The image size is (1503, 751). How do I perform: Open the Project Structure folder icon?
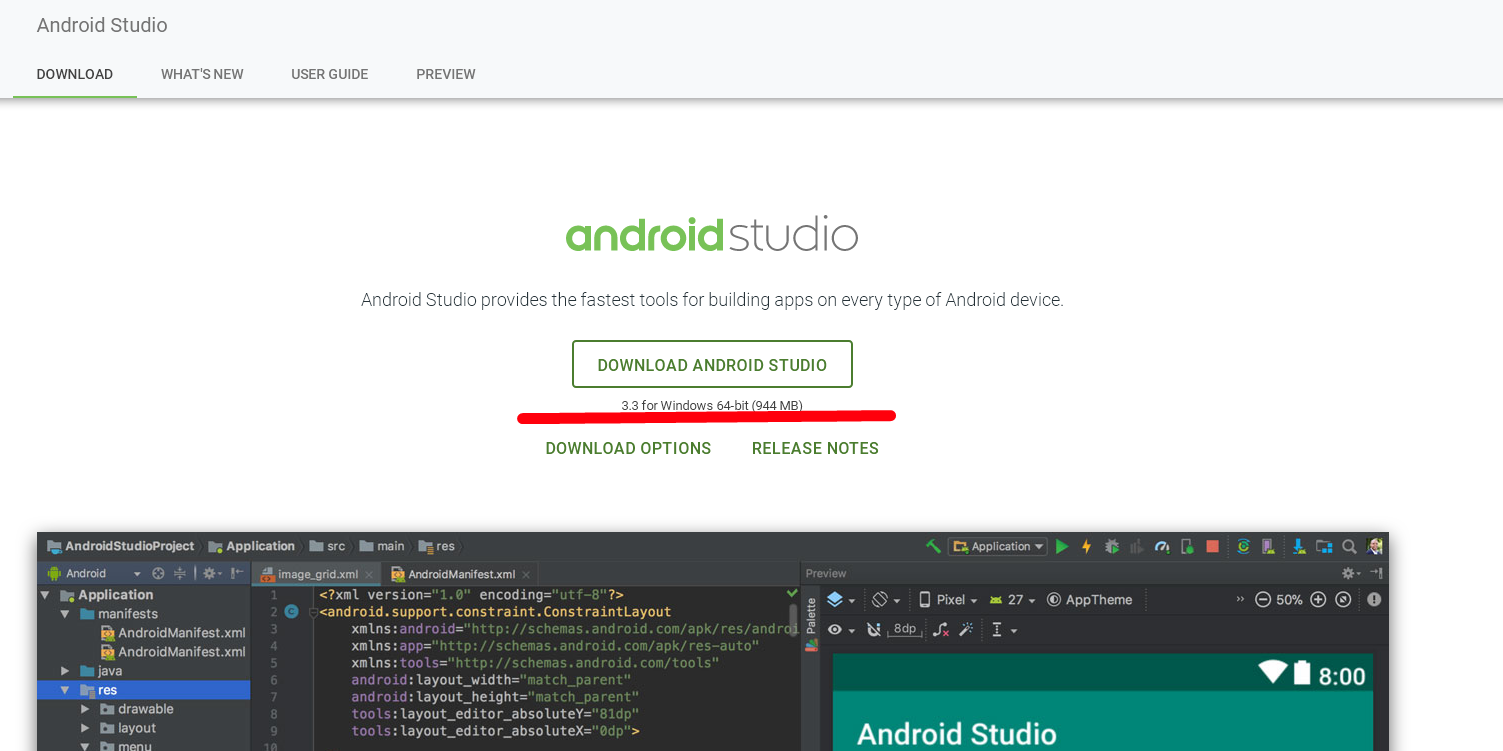(x=1324, y=546)
